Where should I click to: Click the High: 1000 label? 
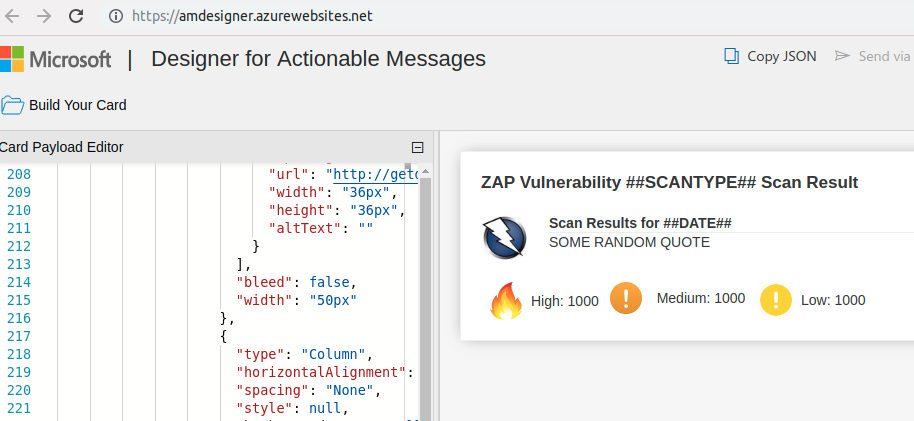(565, 301)
